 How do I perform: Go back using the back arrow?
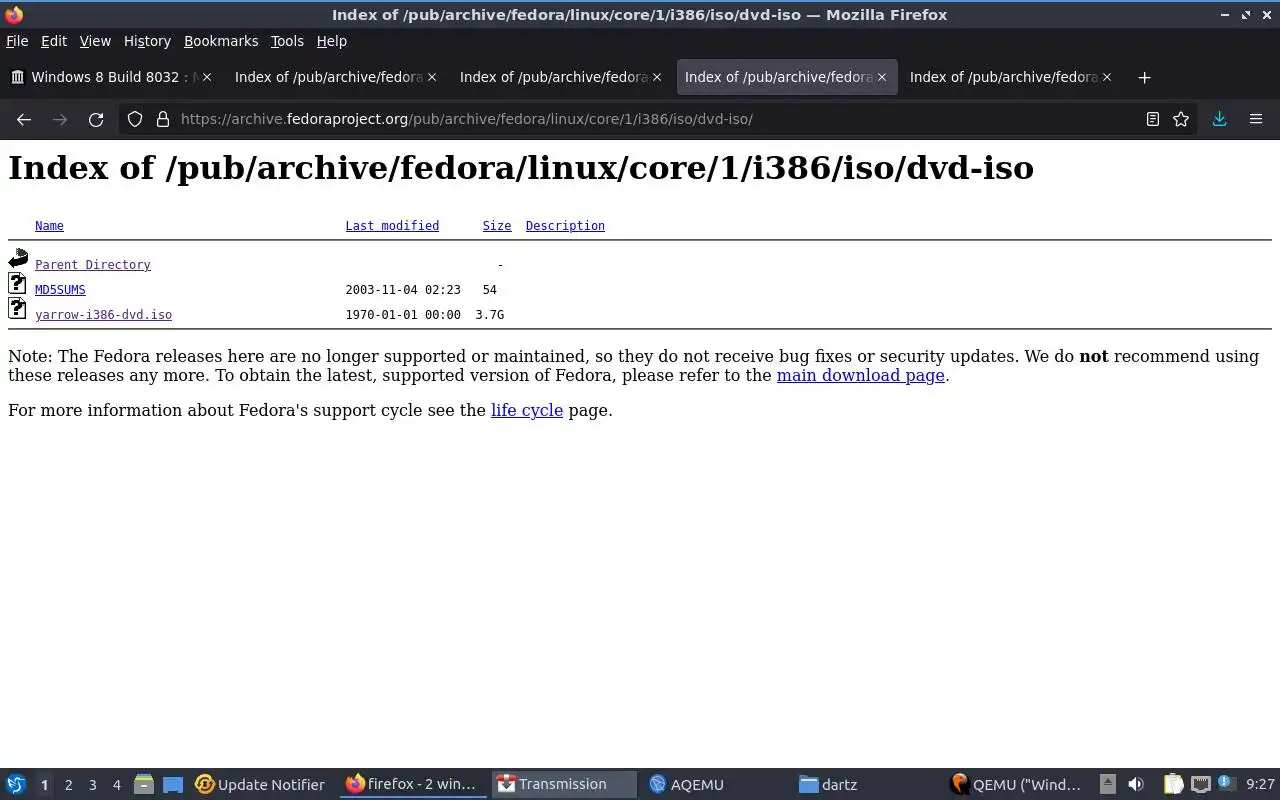(x=24, y=119)
